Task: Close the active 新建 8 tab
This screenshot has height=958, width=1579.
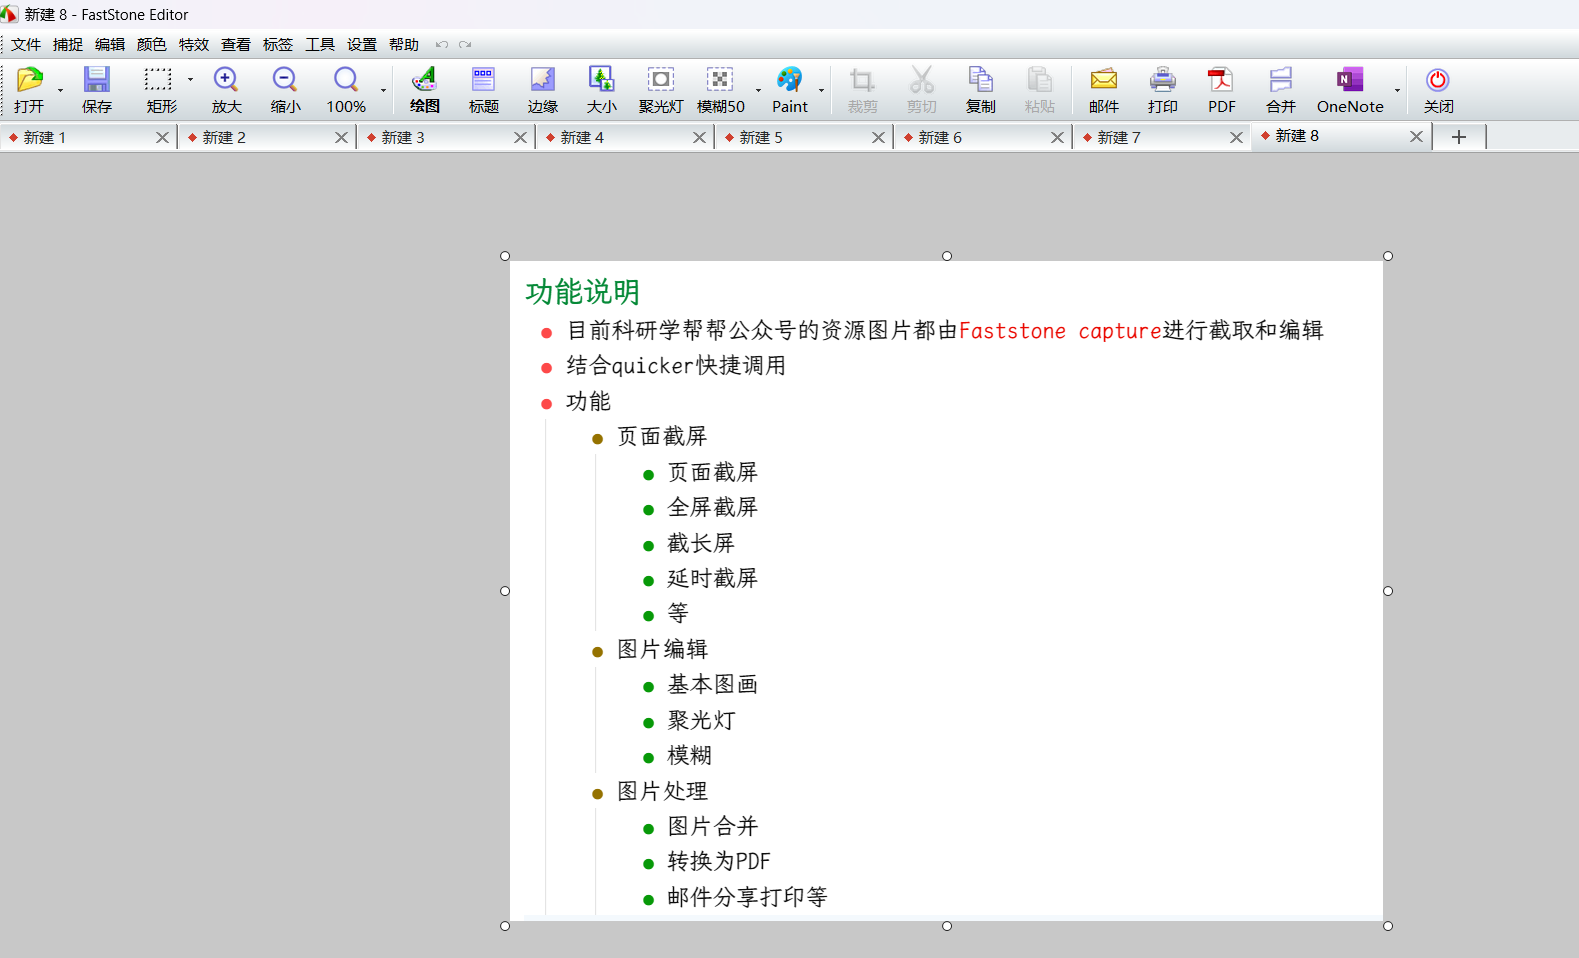Action: [1416, 137]
